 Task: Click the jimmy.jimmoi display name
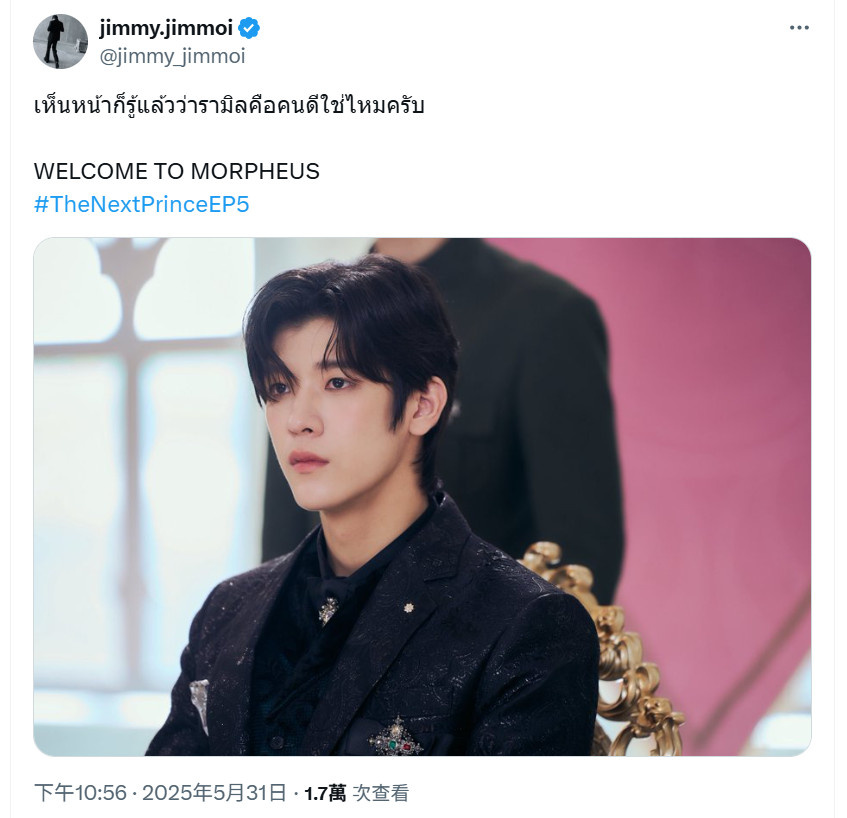166,28
